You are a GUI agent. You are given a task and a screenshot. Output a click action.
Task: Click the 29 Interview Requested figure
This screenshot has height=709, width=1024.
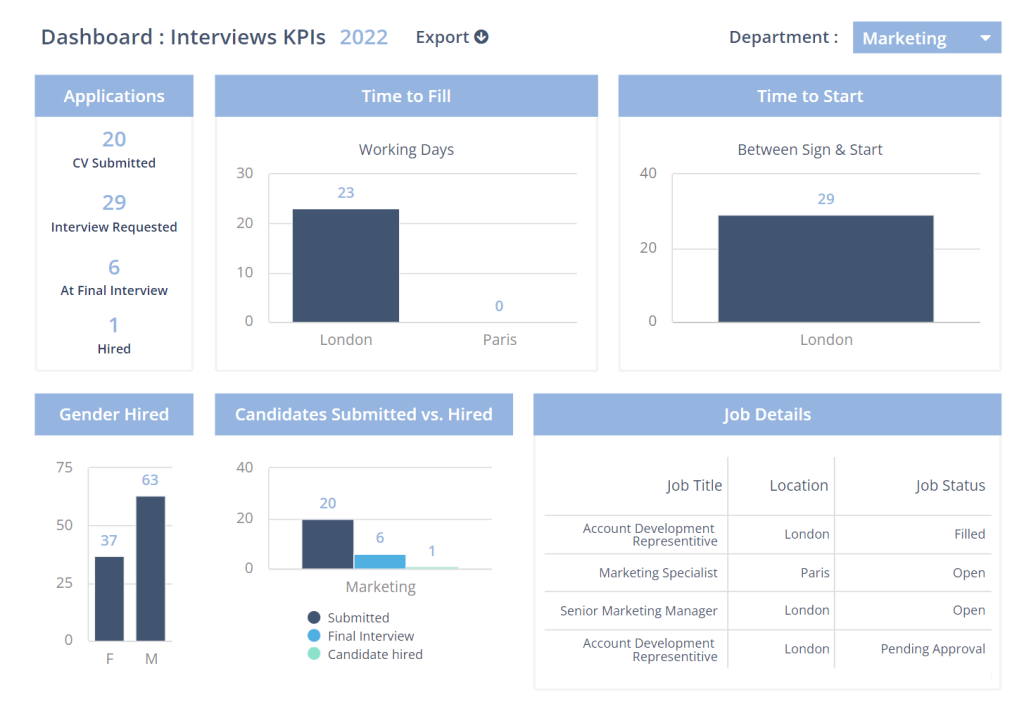click(x=114, y=202)
